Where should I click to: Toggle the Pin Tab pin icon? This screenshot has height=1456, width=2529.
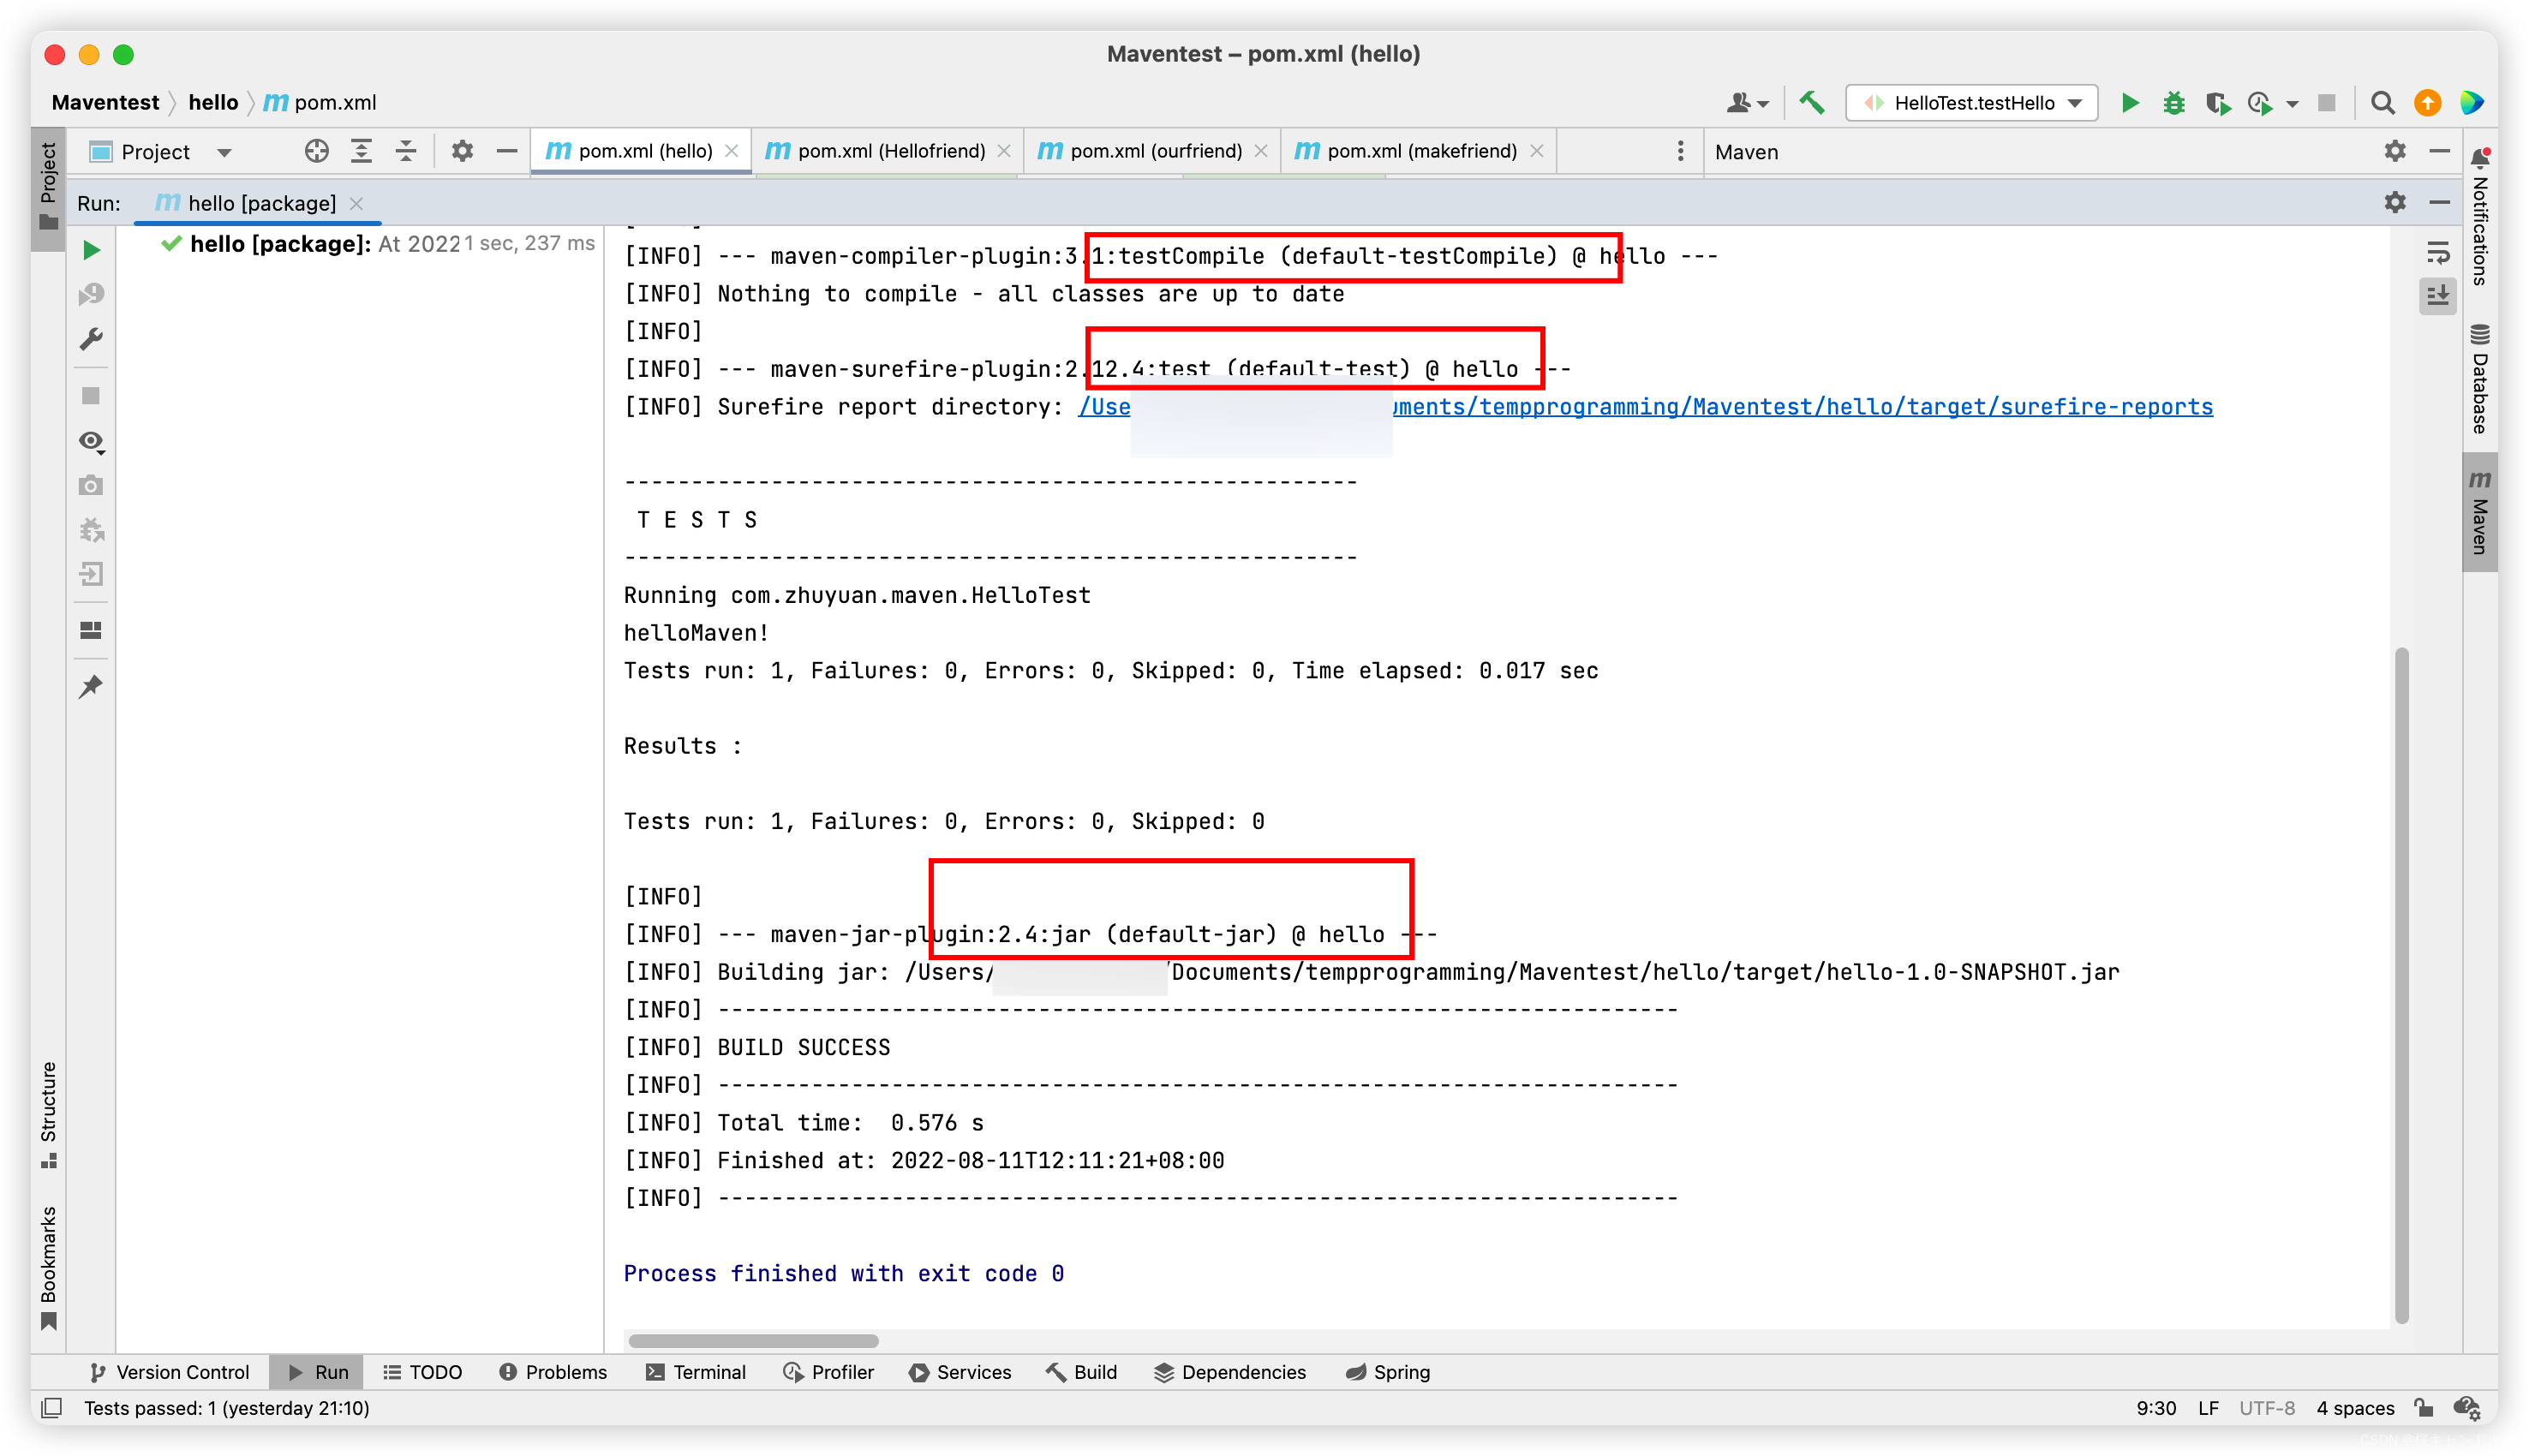coord(91,686)
